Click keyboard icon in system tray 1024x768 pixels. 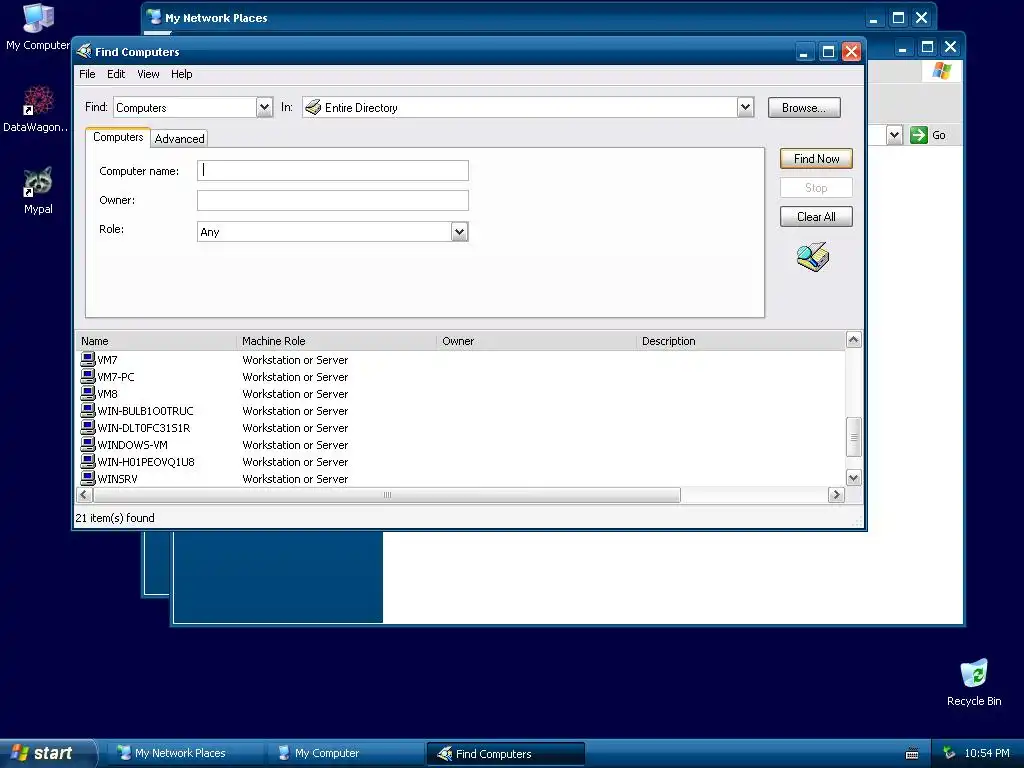(912, 754)
